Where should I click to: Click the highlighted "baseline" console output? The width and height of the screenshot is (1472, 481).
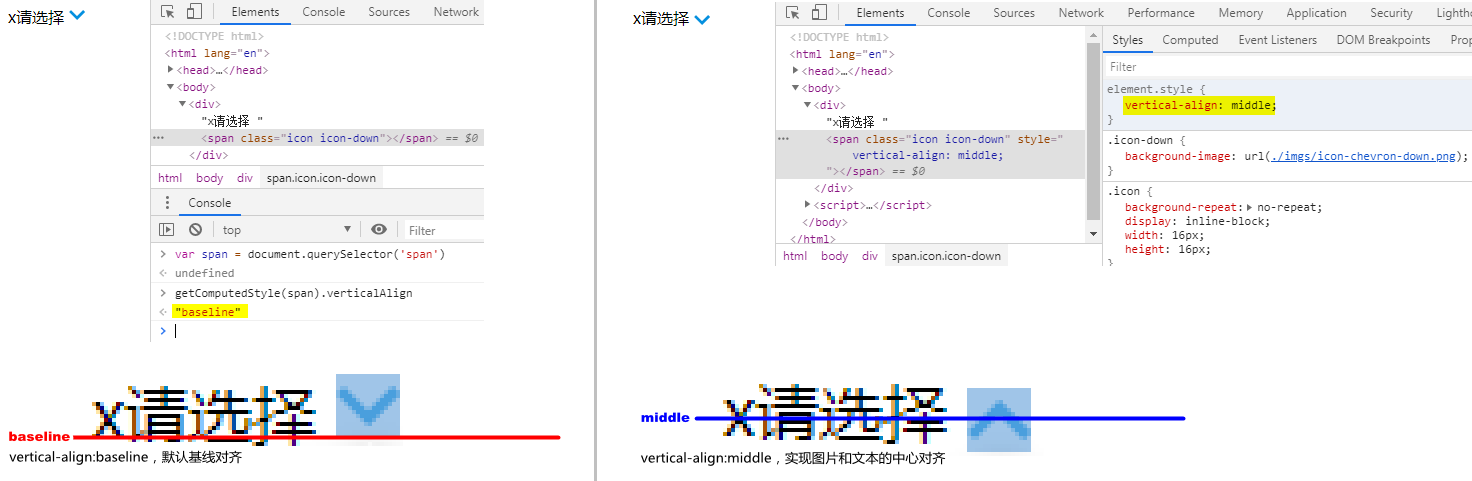click(210, 312)
